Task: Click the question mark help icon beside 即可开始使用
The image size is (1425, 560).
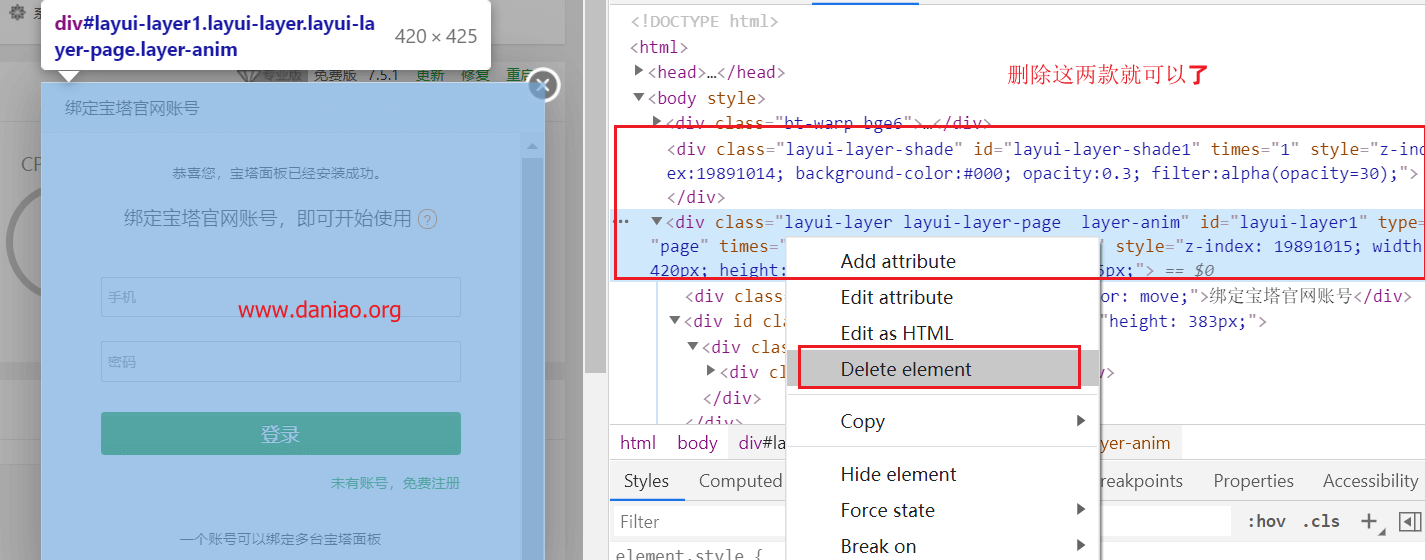Action: coord(427,219)
